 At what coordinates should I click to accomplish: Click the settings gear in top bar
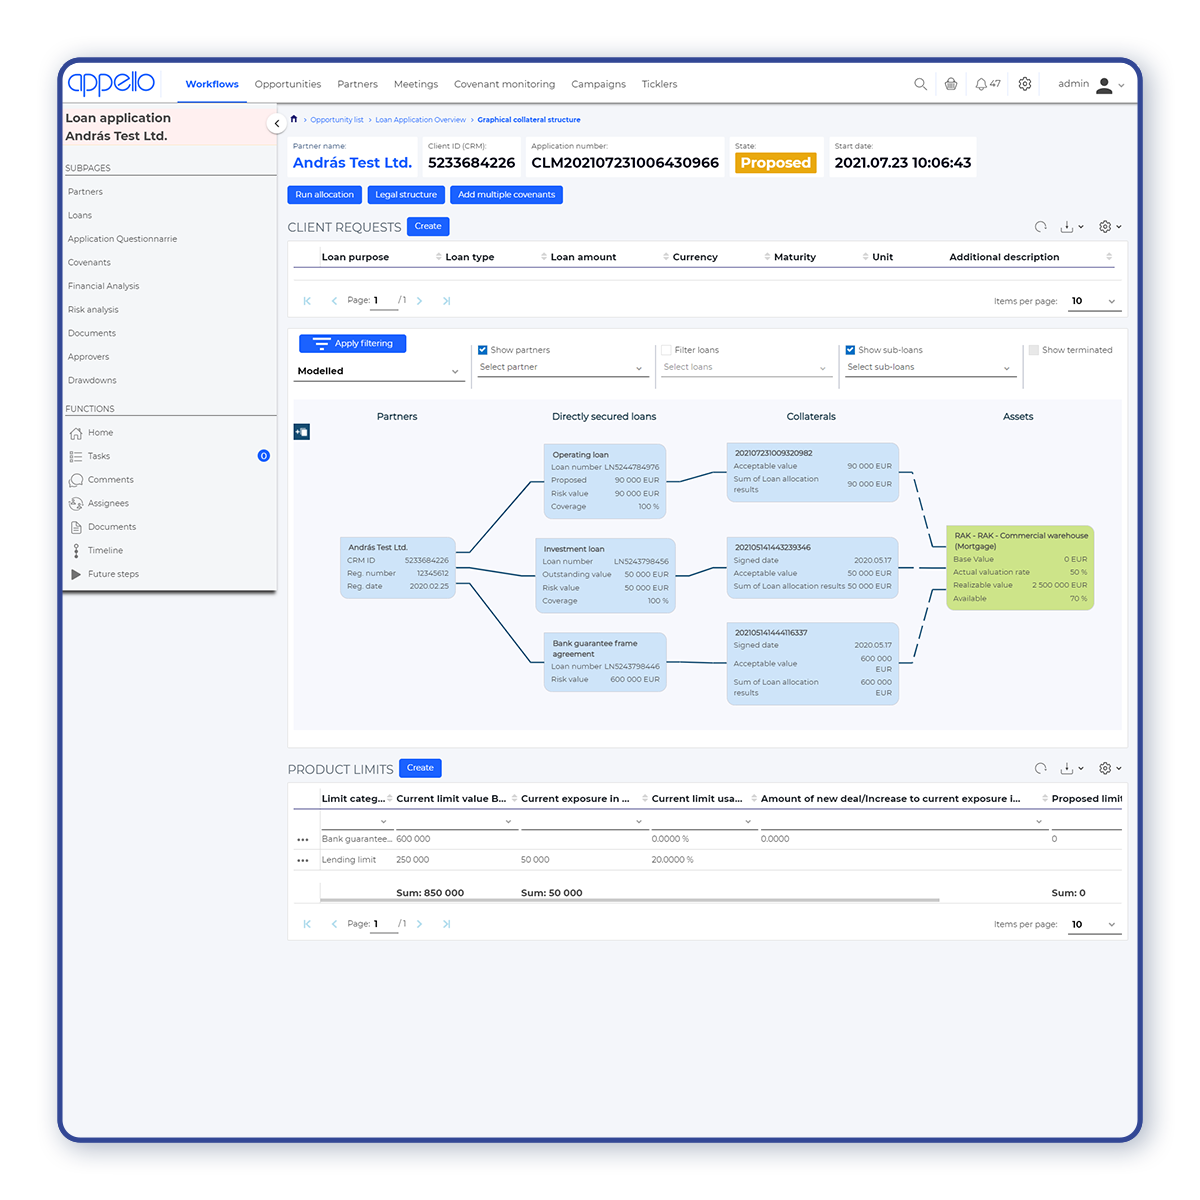1025,84
